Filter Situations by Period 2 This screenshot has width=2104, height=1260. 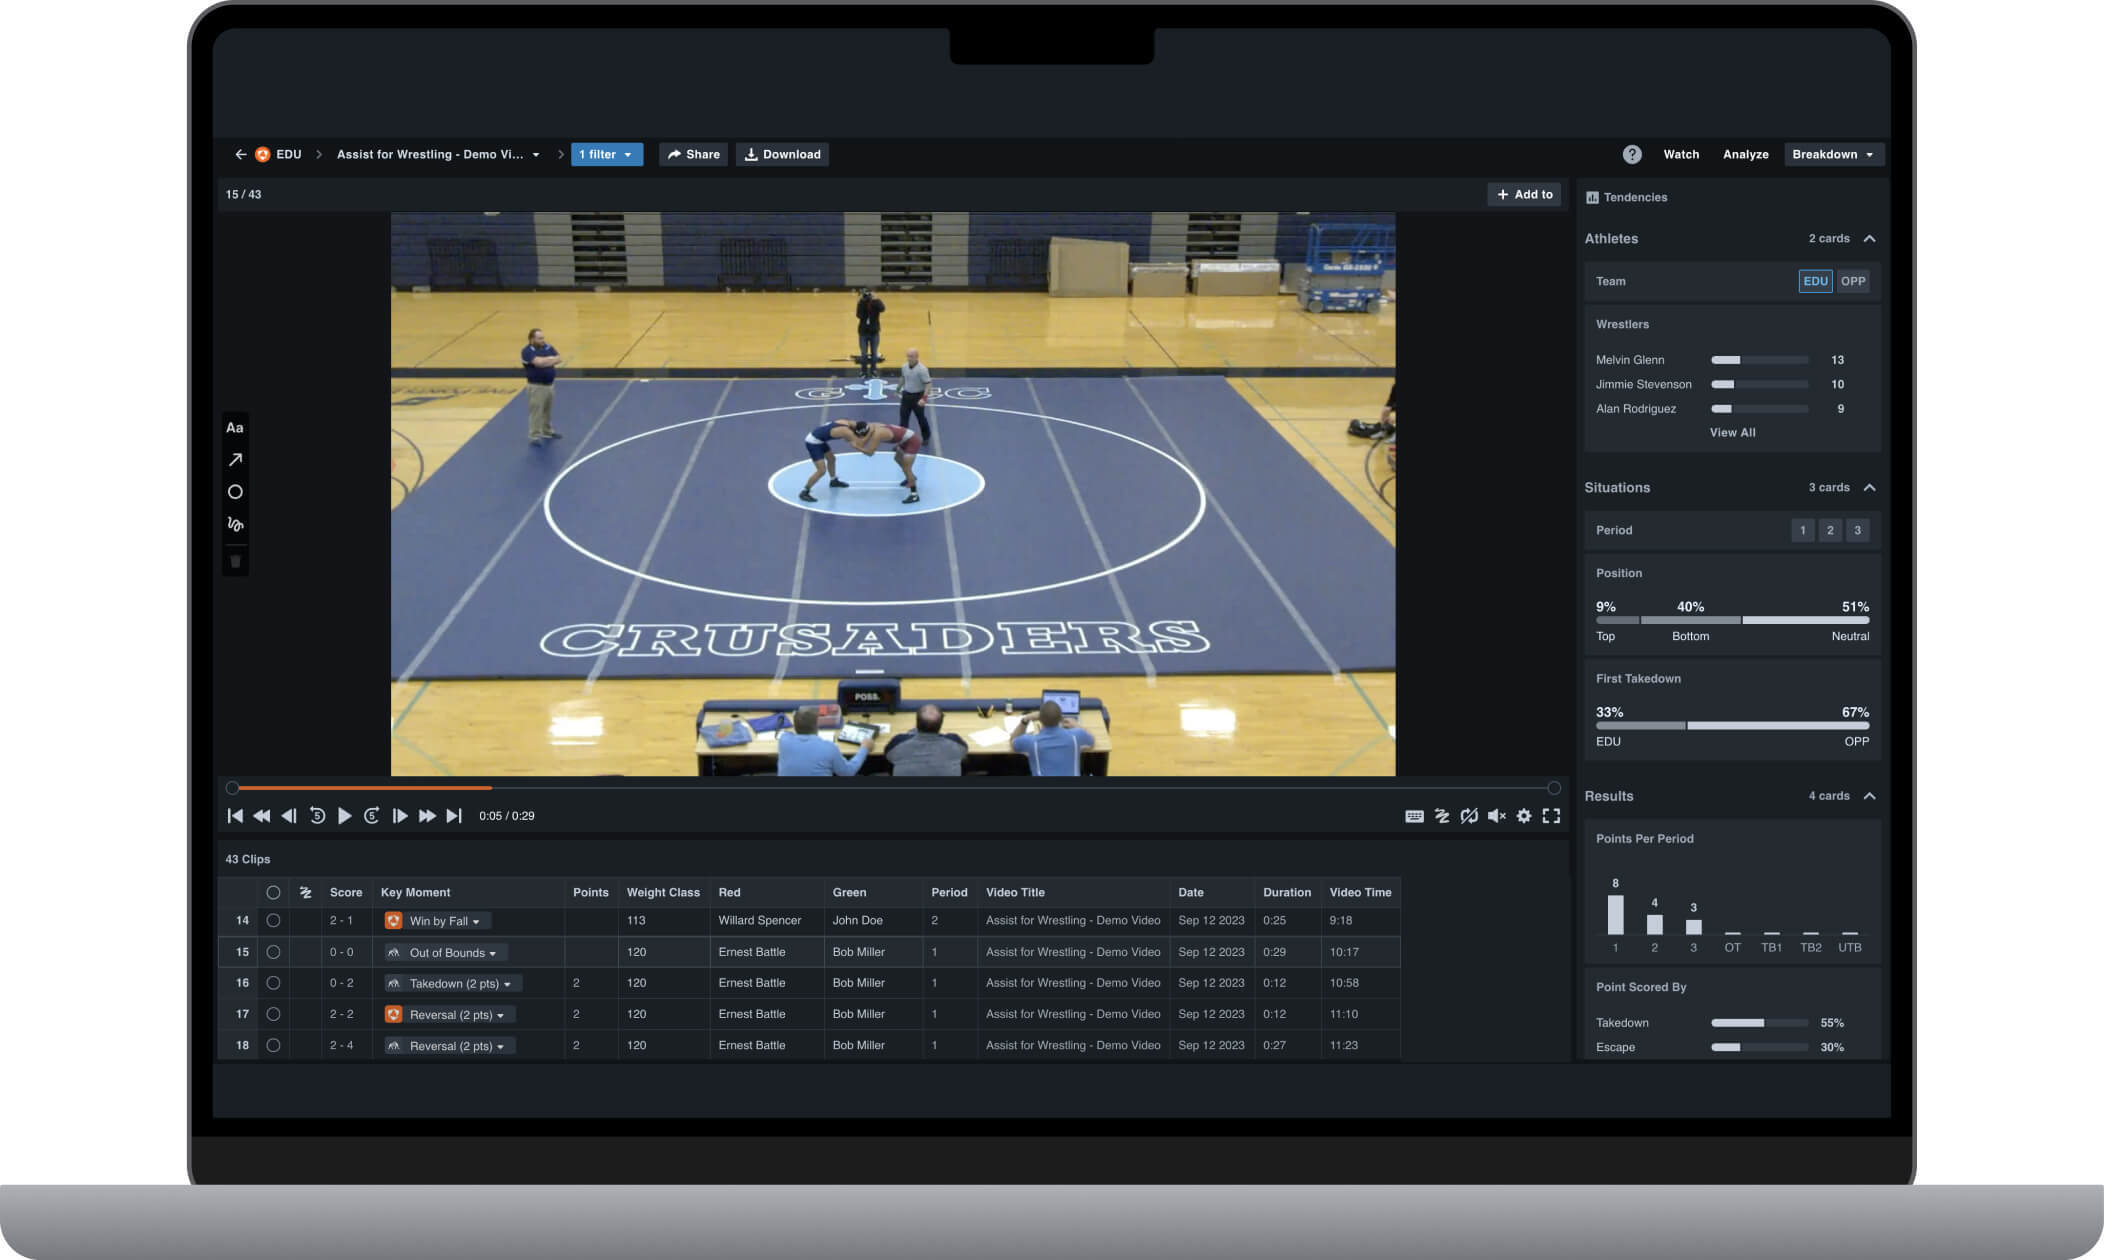[x=1830, y=530]
